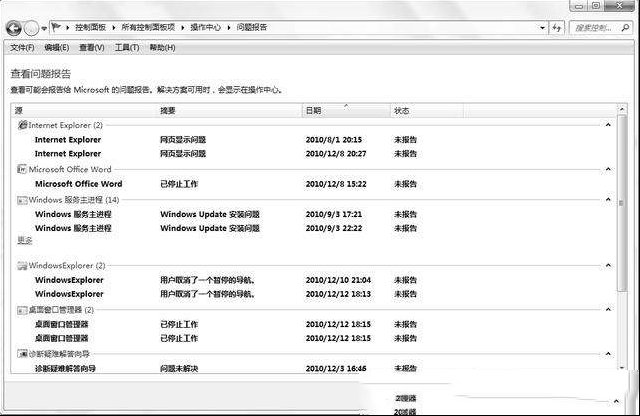Collapse the WindowsExplorer (2) group
Screen dimensions: 640x416
608,266
